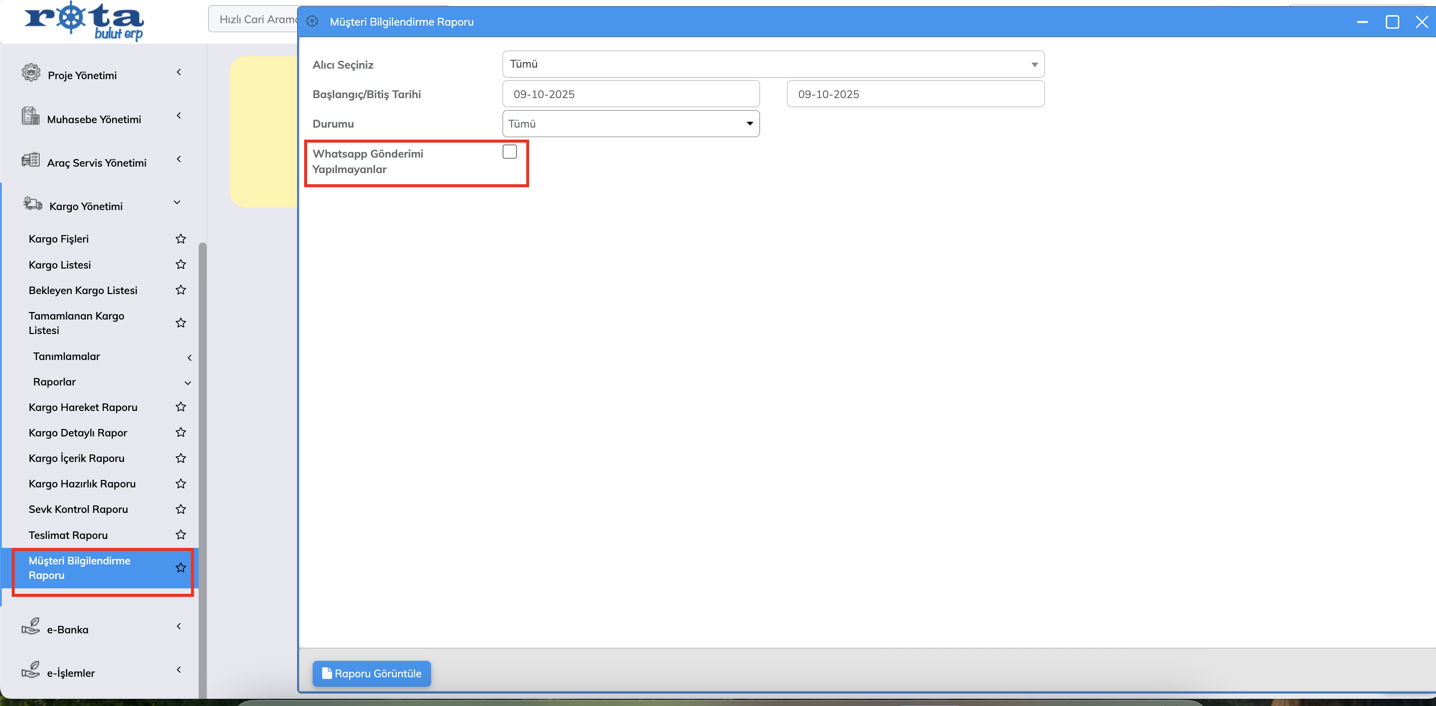
Task: Click the end date input field
Action: pos(915,94)
